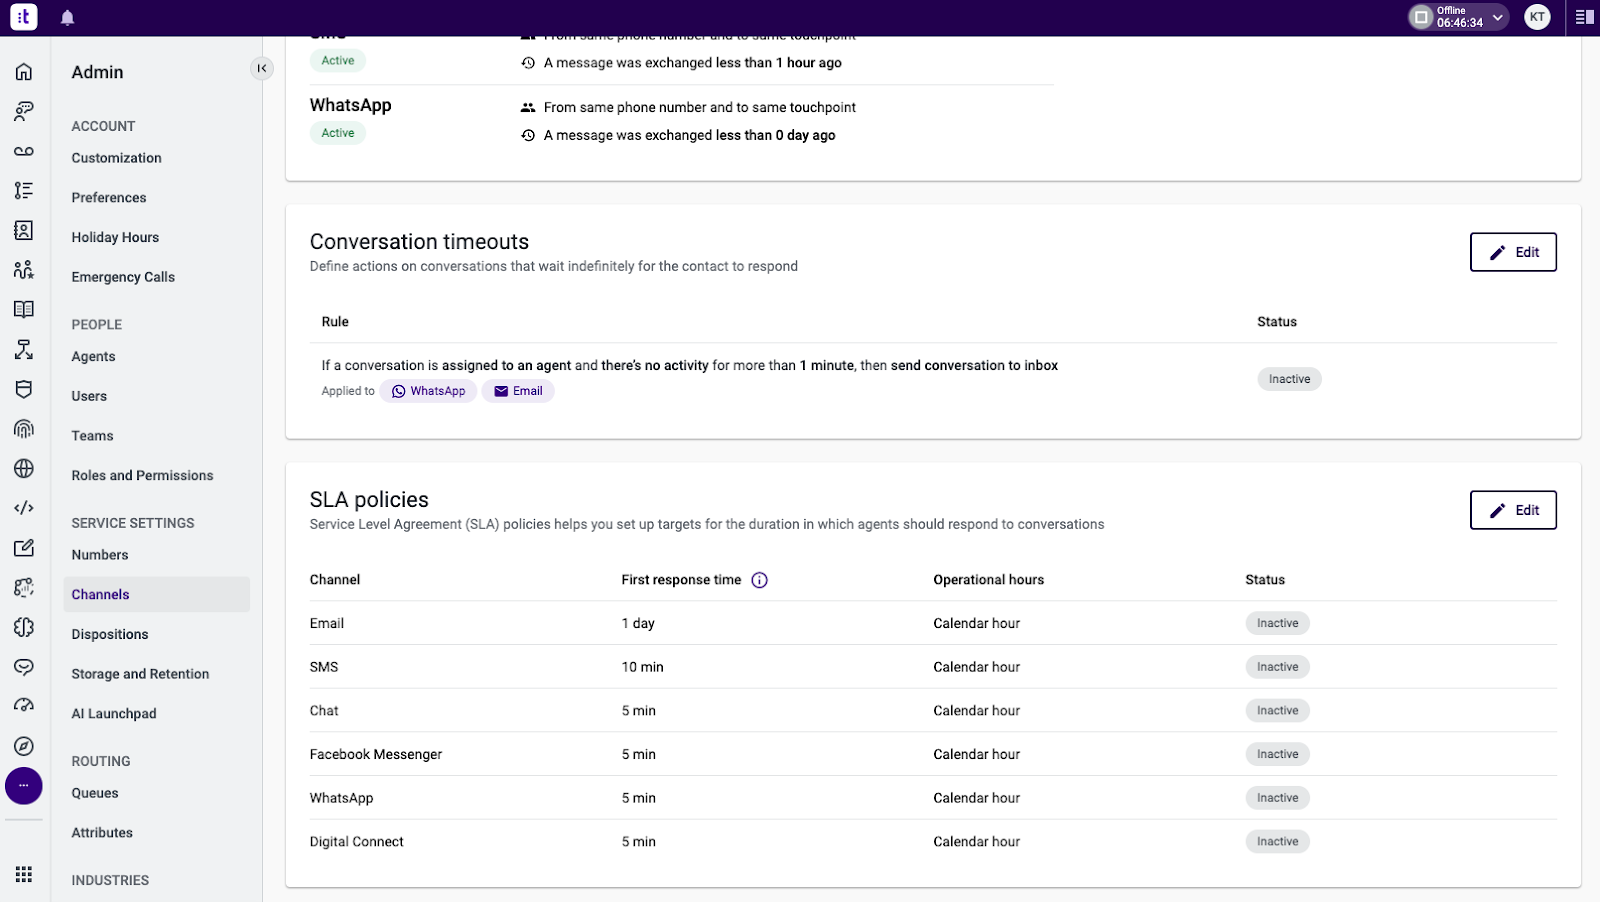This screenshot has width=1600, height=902.
Task: Open the edit note pencil-square icon
Action: point(24,548)
